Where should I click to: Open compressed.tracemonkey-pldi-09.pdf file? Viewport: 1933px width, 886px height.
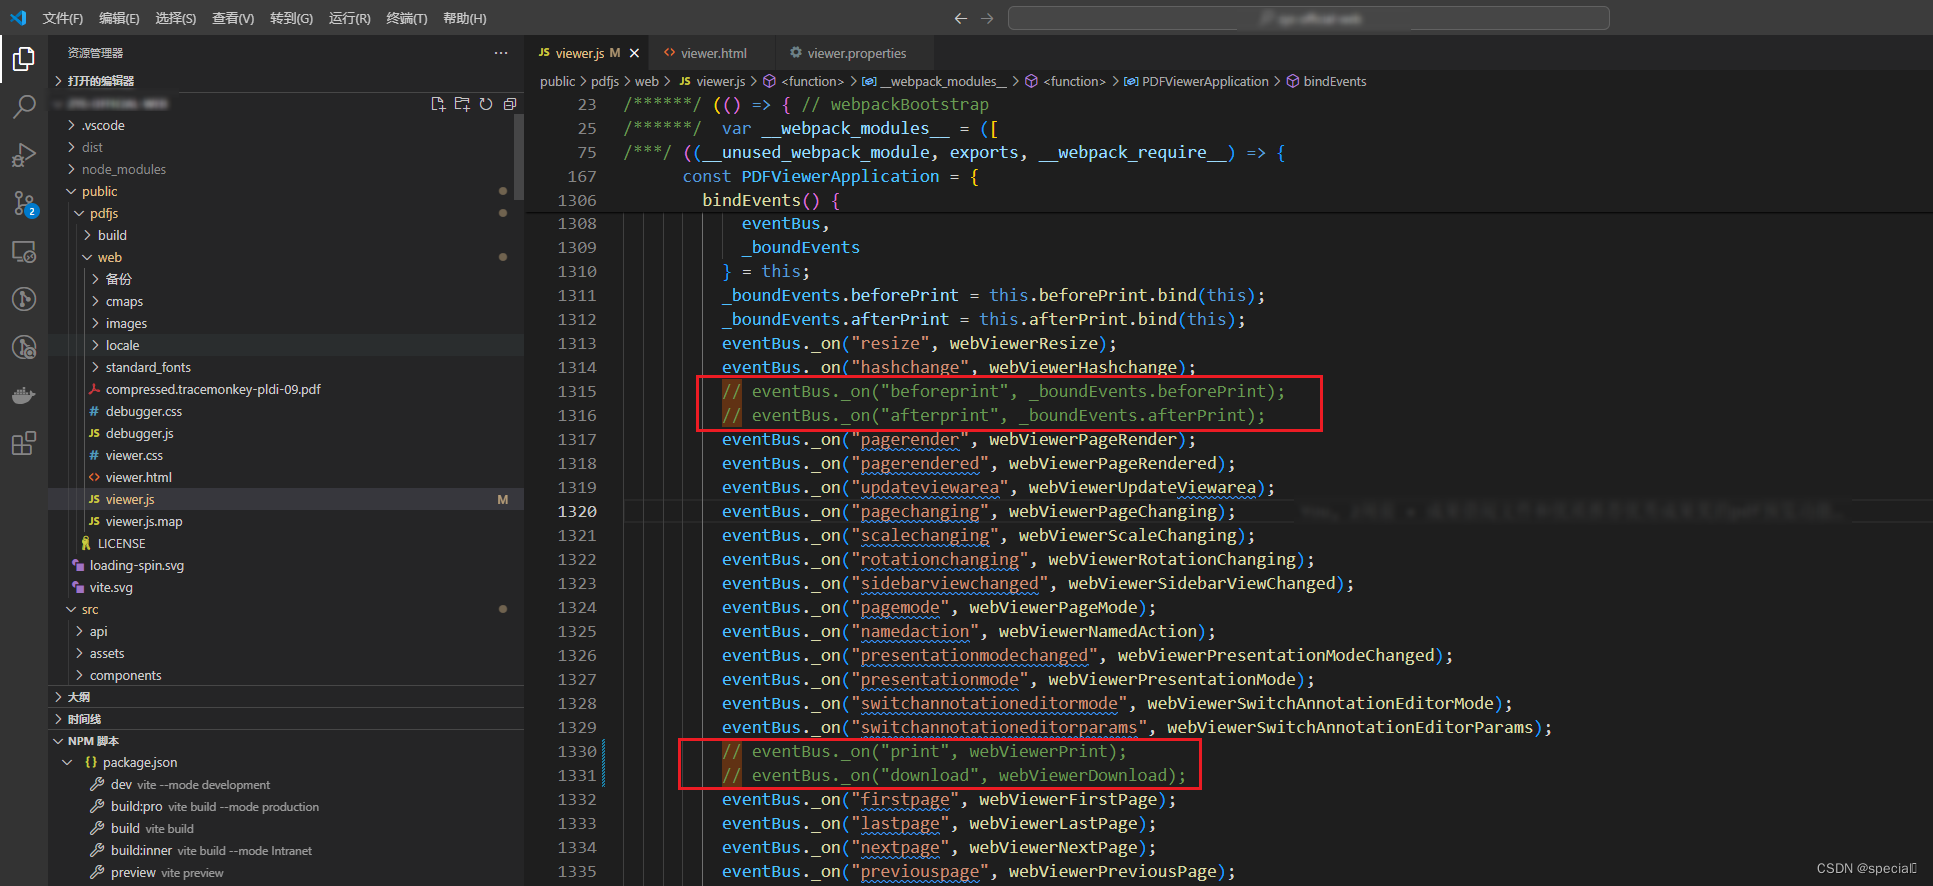(x=286, y=390)
